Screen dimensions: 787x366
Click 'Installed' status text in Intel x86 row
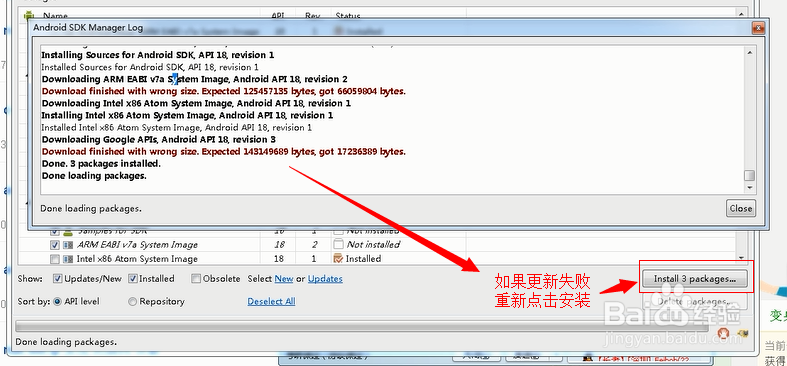point(363,259)
